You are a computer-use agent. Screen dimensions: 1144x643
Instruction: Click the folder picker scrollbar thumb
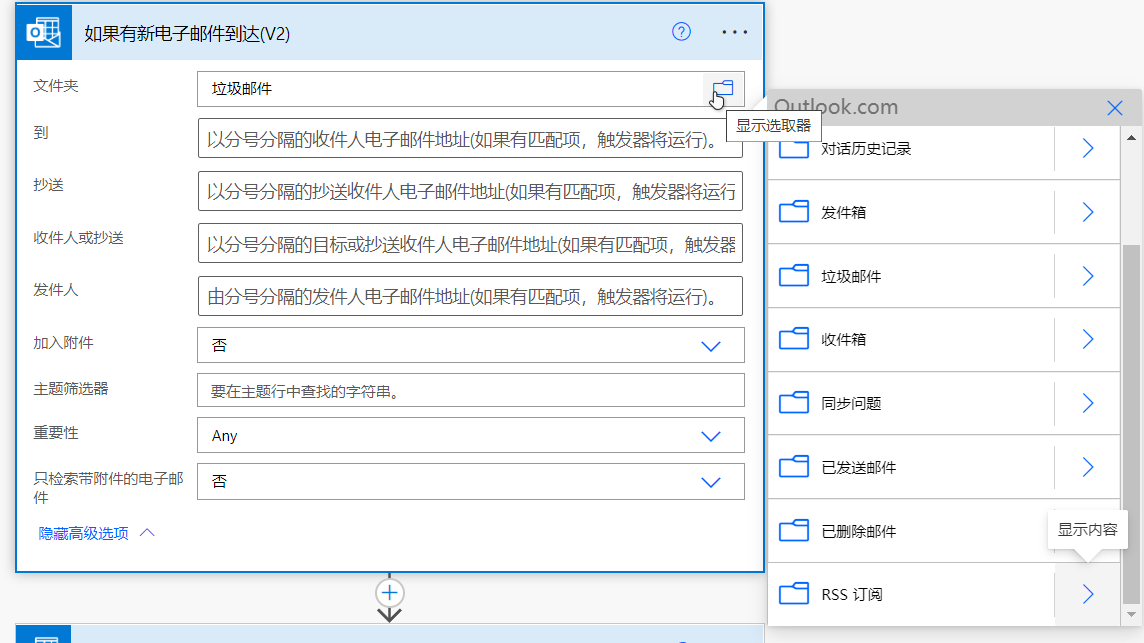[x=1131, y=423]
